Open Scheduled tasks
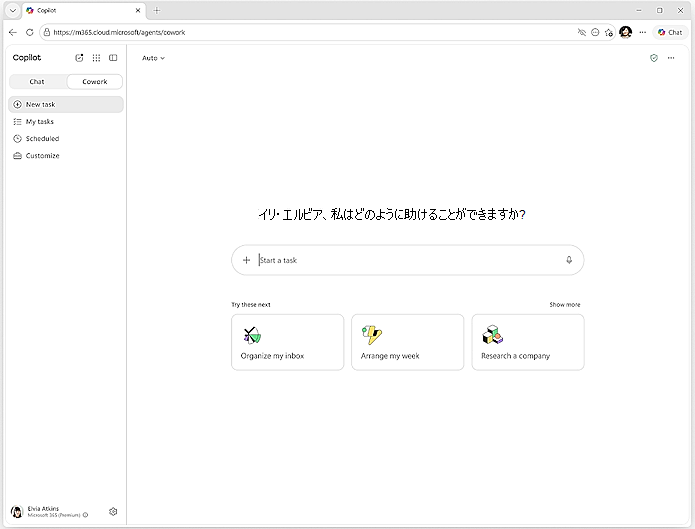This screenshot has height=529, width=695. (66, 138)
